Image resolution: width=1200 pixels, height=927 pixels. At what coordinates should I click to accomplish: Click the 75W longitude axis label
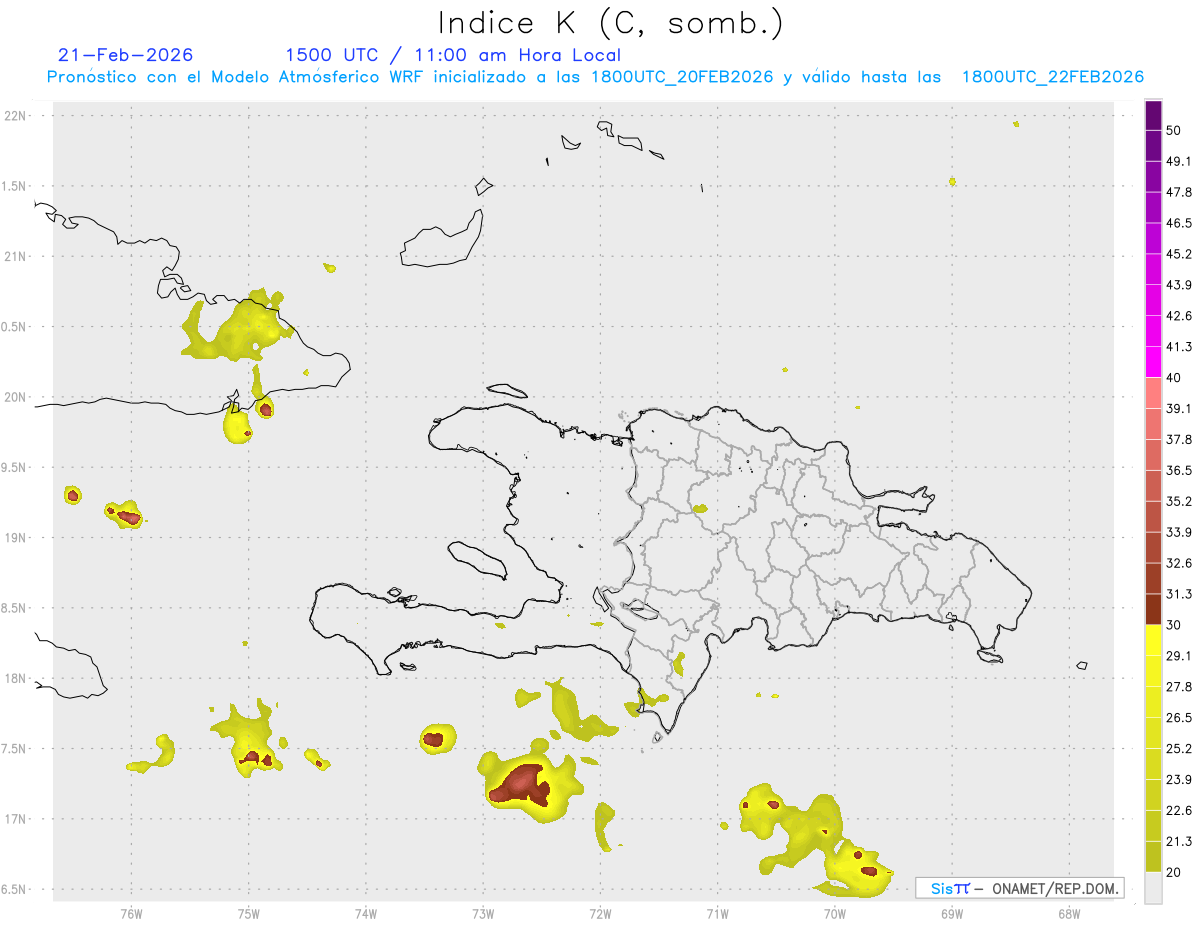coord(248,913)
